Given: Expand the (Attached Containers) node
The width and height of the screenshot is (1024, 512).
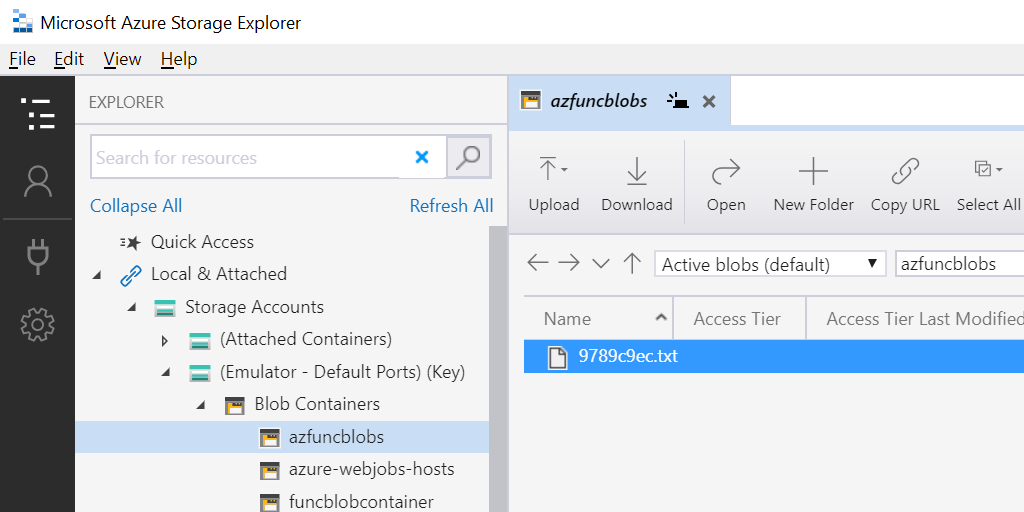Looking at the screenshot, I should click(166, 340).
